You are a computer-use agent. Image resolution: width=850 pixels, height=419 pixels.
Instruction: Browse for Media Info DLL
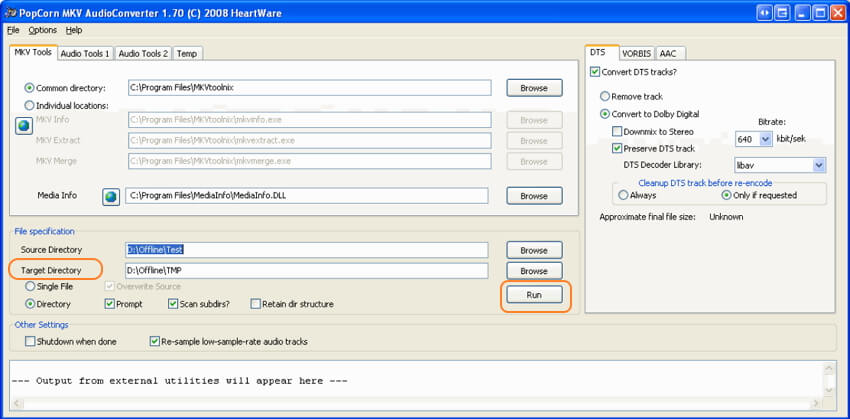pyautogui.click(x=534, y=196)
